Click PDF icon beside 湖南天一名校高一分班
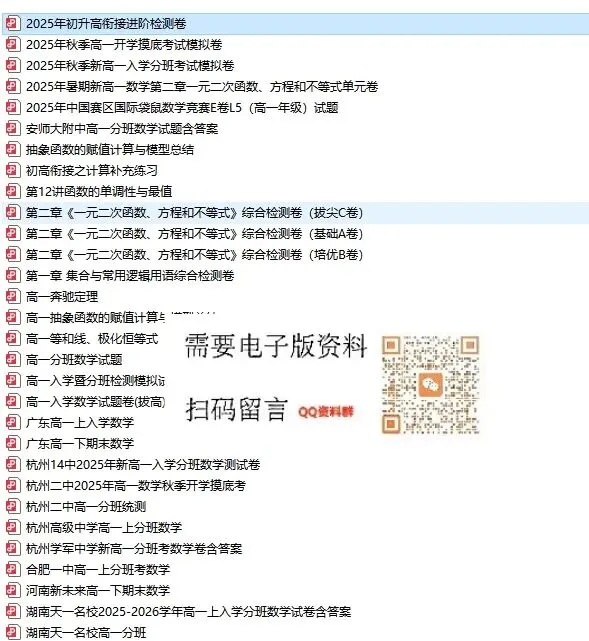589x641 pixels. 13,632
